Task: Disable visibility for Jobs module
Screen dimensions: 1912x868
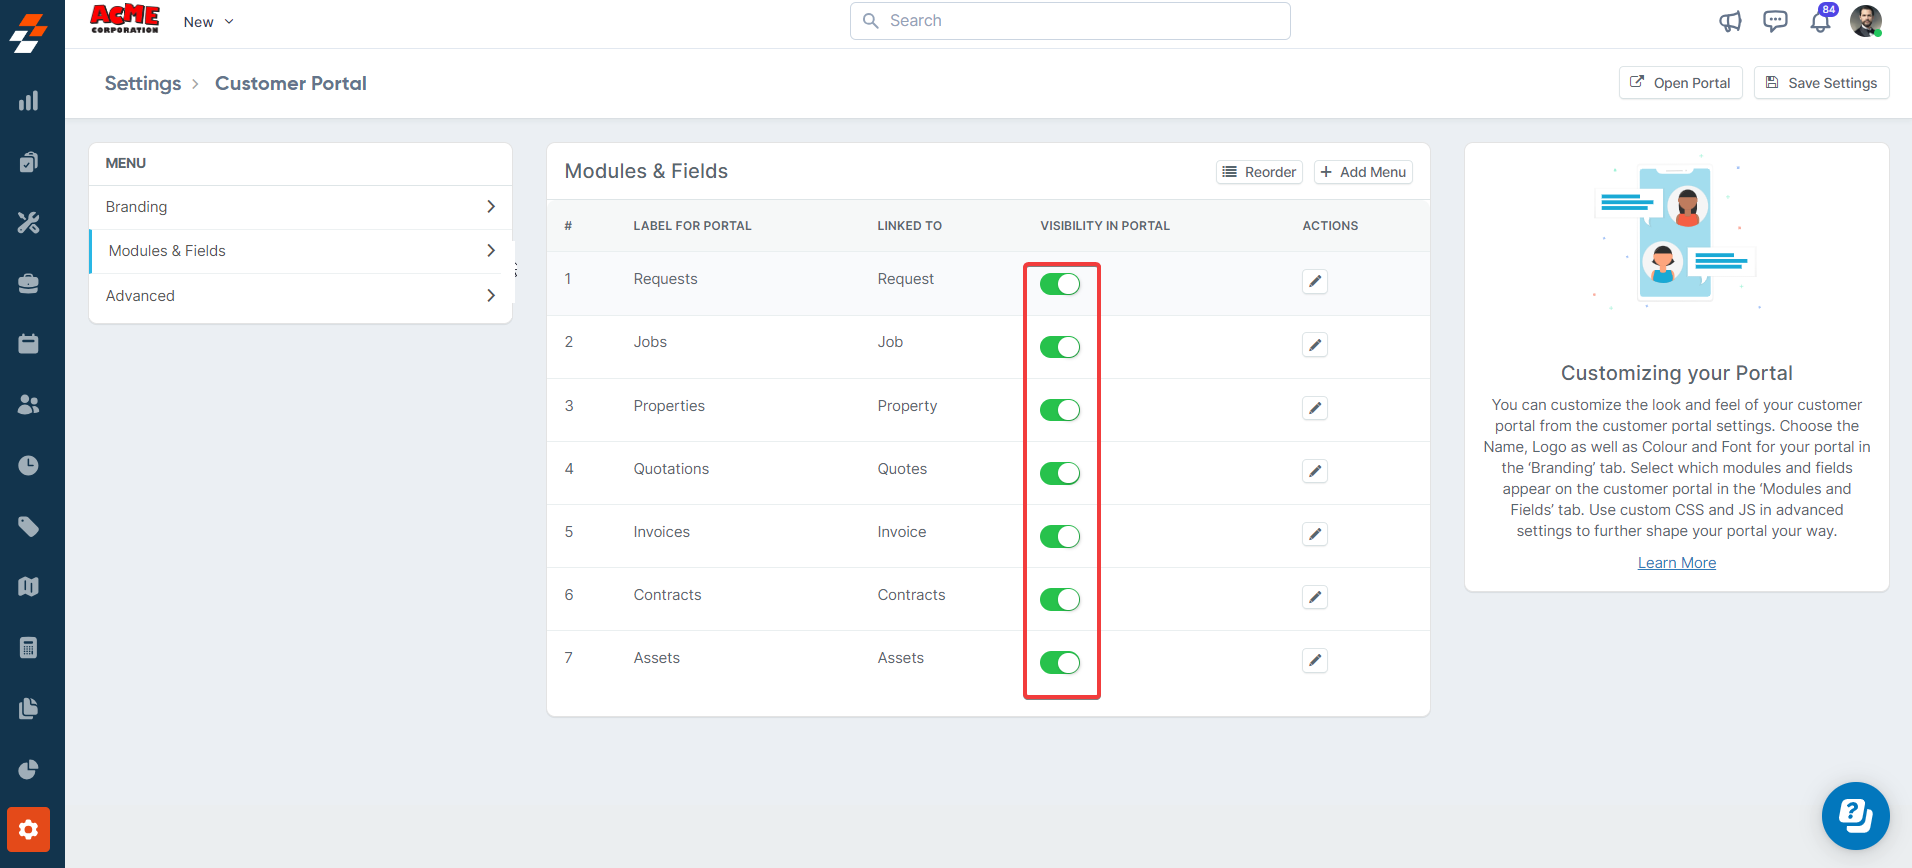Action: [x=1060, y=347]
